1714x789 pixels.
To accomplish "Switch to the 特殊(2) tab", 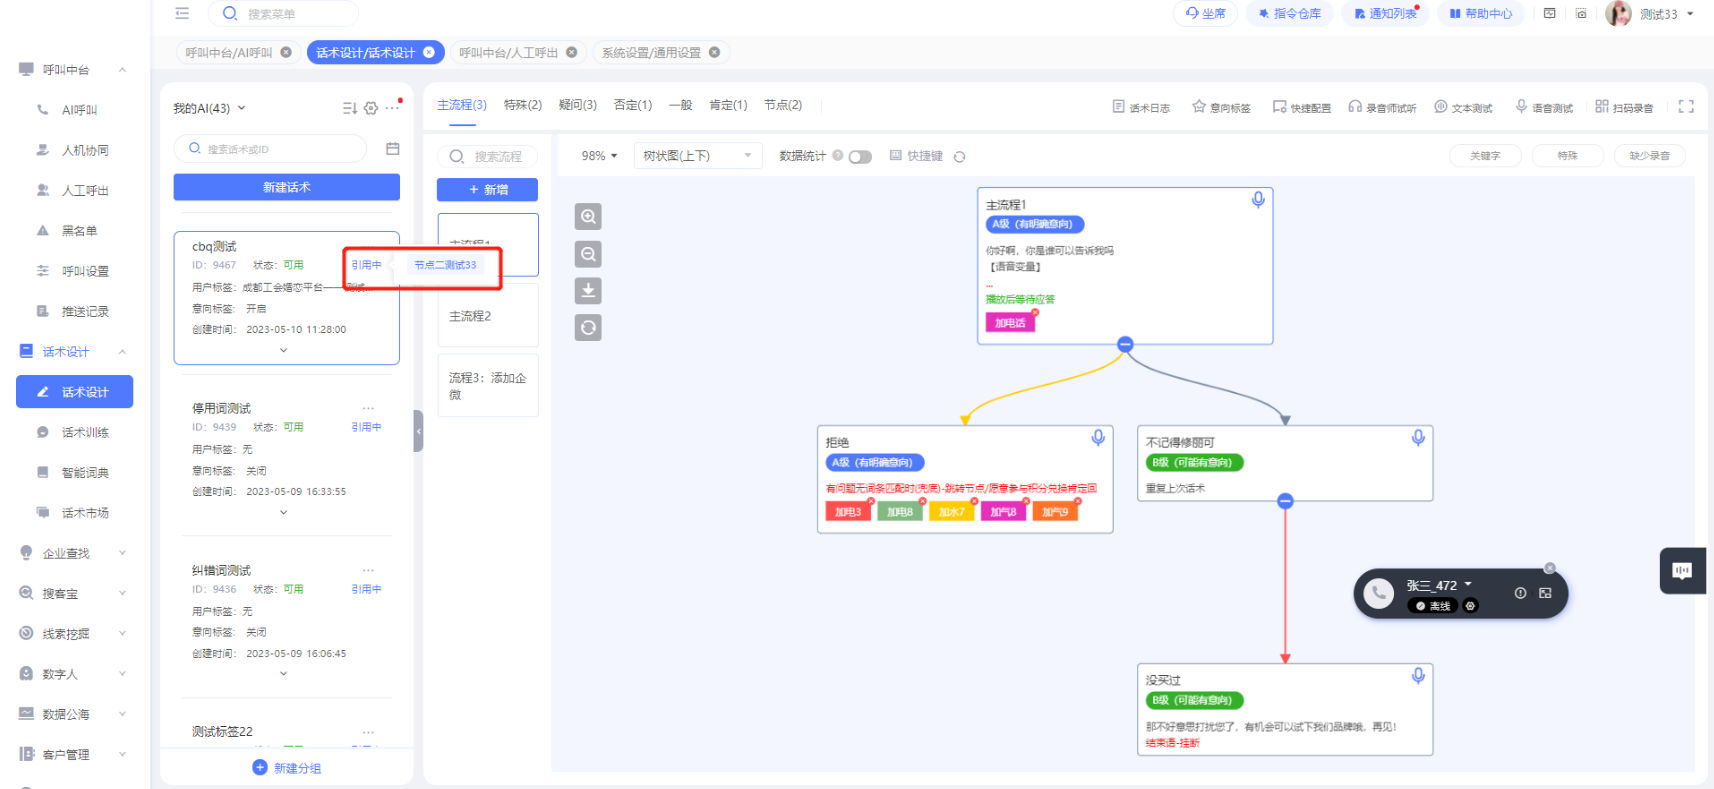I will [x=522, y=105].
